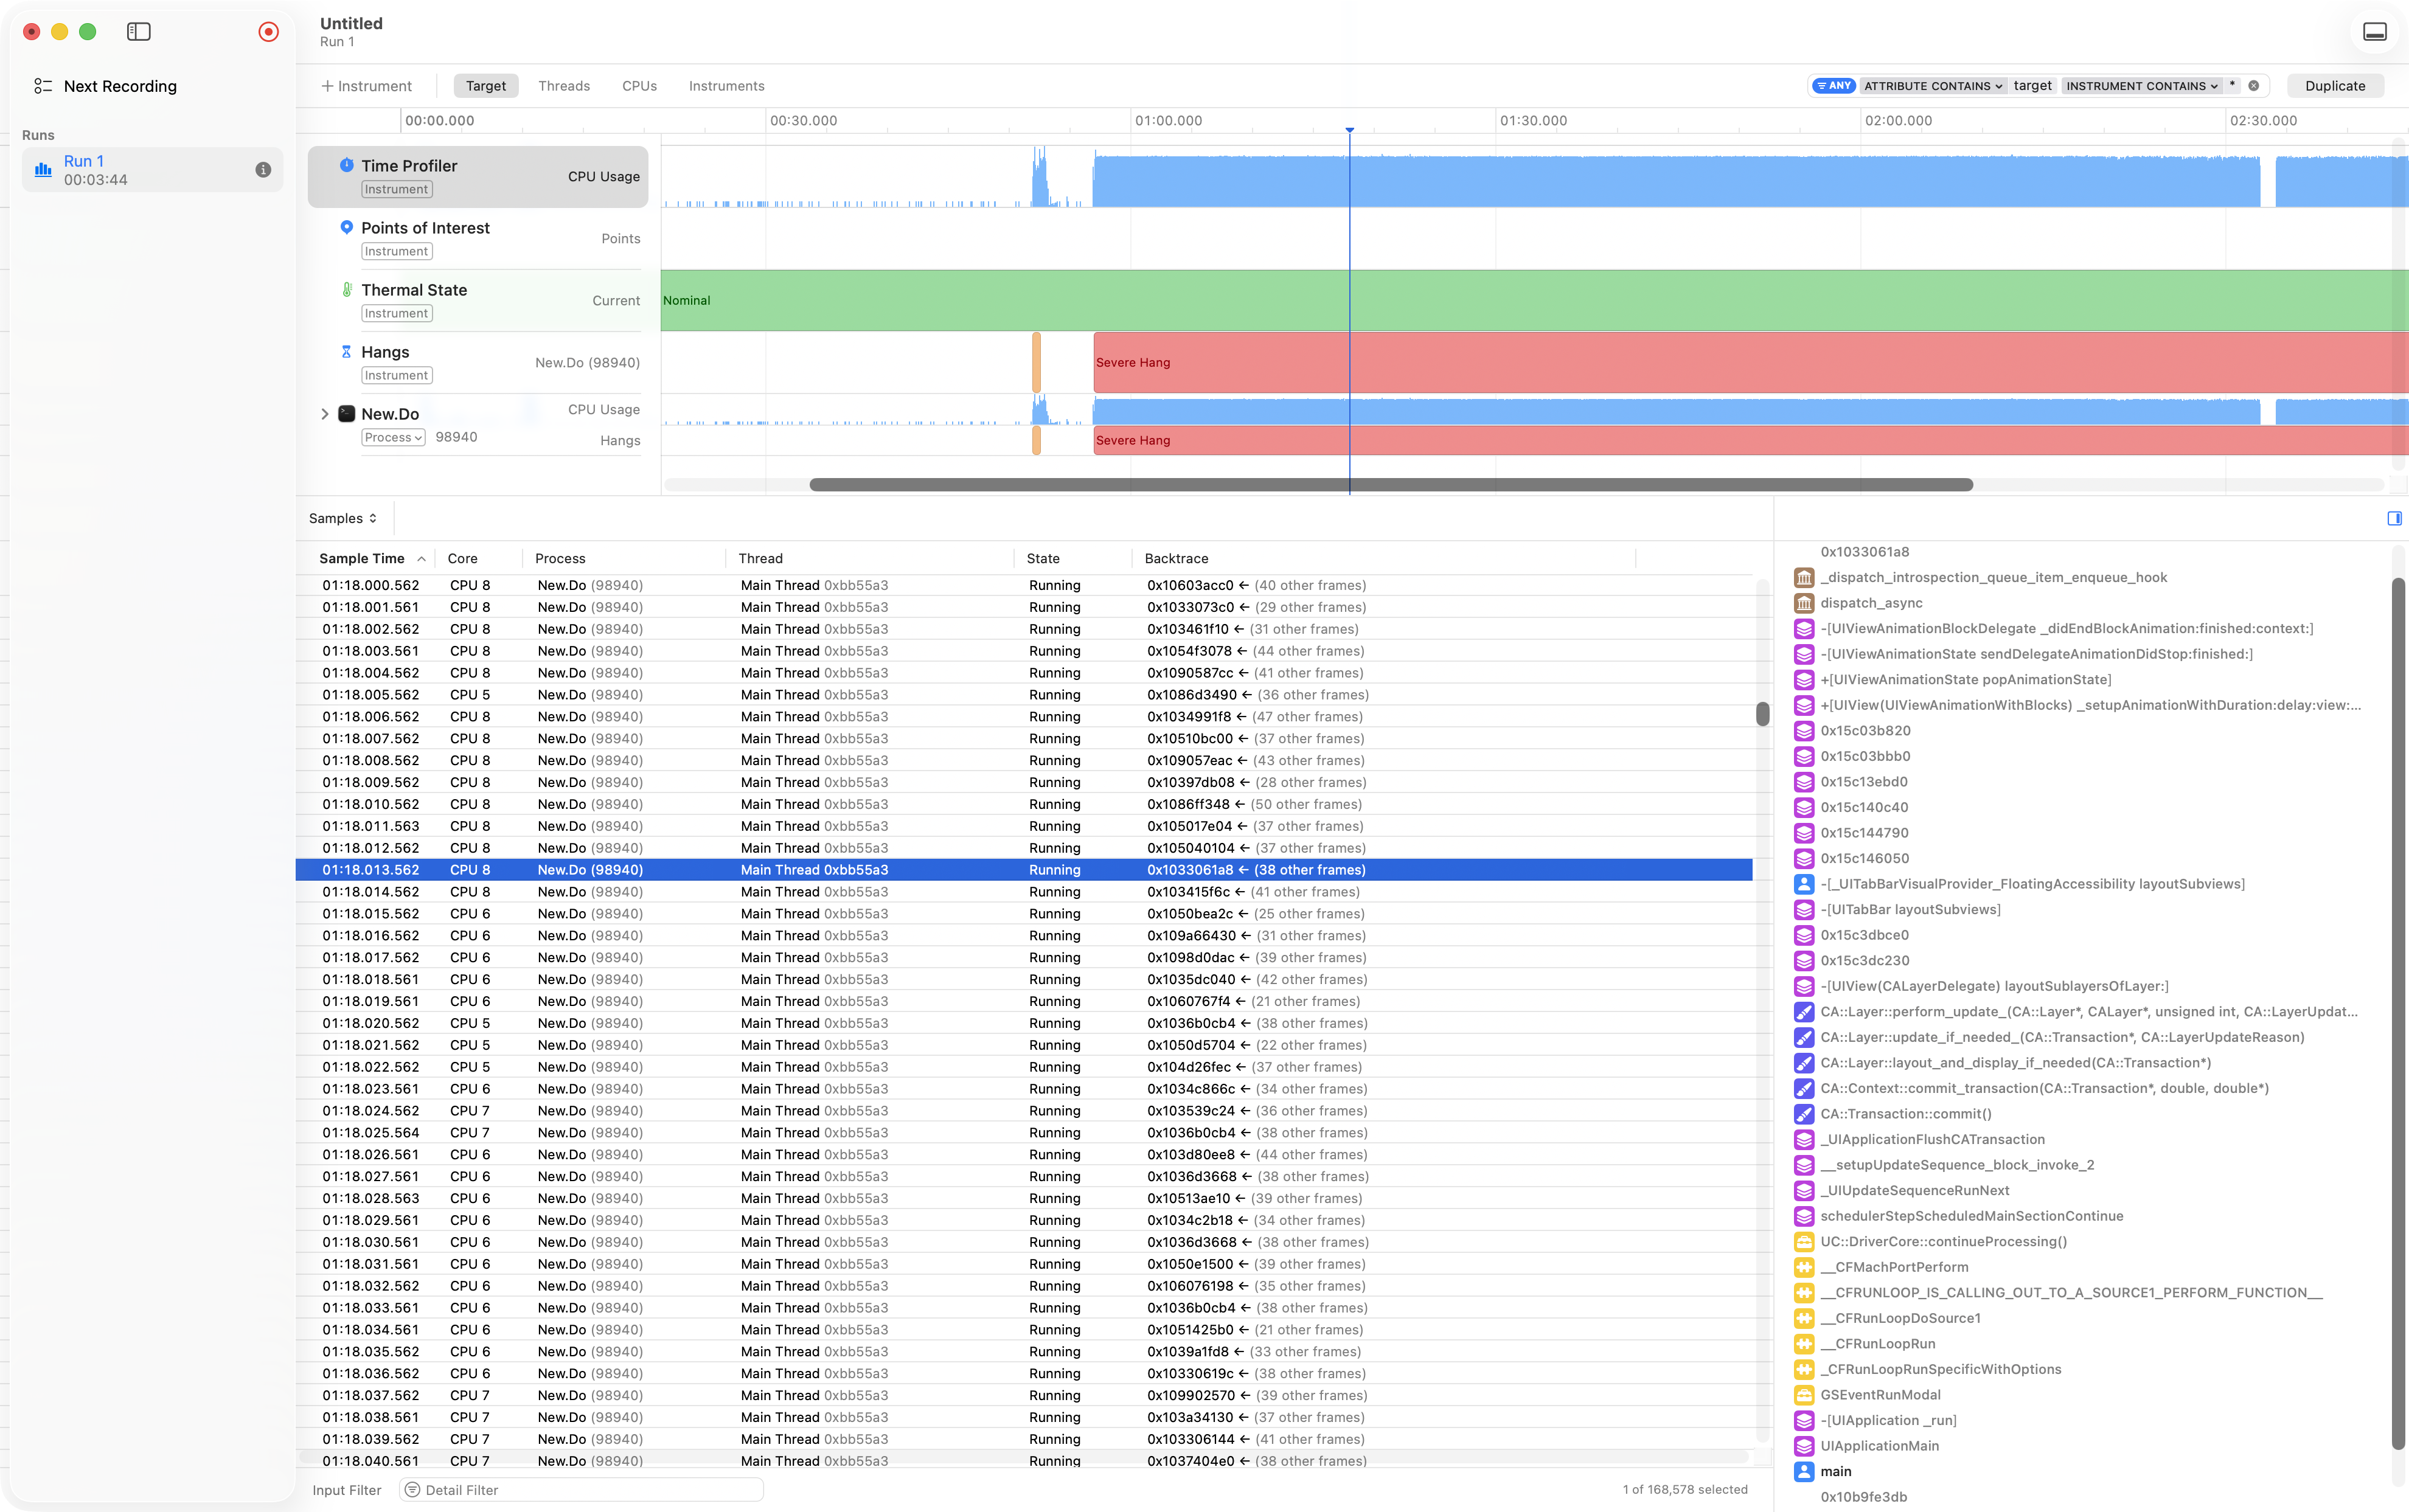Toggle the sidebar visibility icon
This screenshot has width=2409, height=1512.
click(x=139, y=32)
